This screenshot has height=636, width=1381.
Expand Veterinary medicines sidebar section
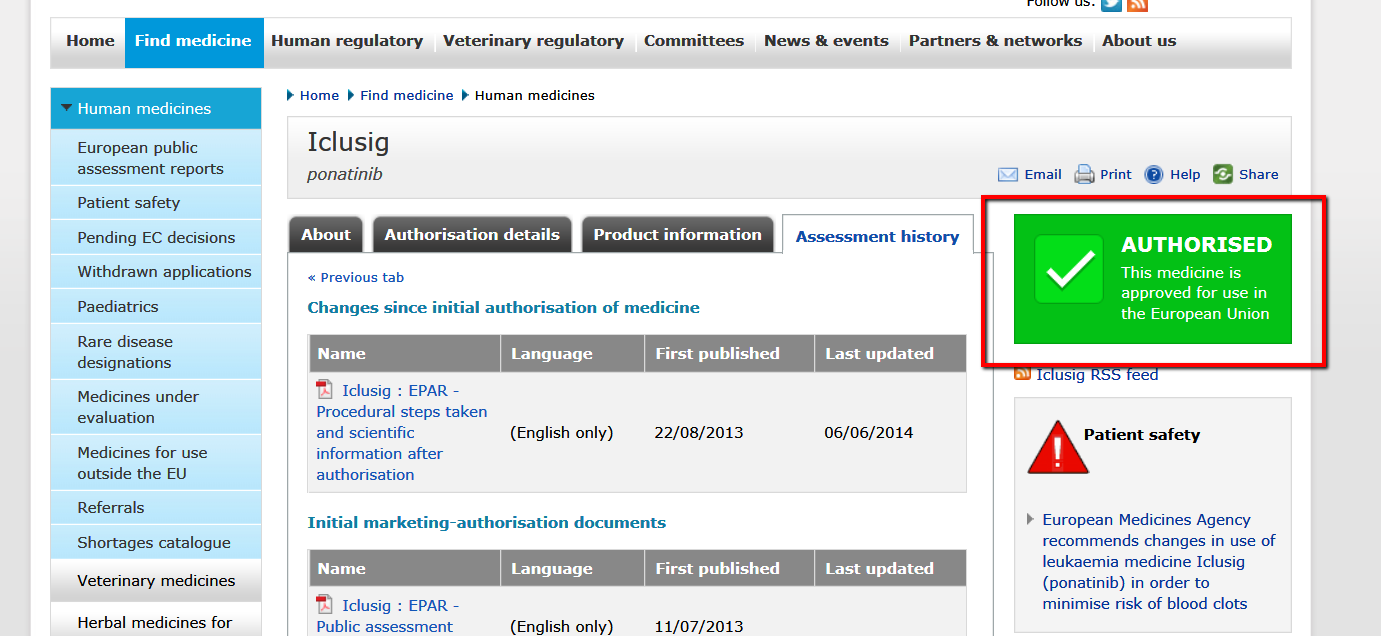(156, 580)
